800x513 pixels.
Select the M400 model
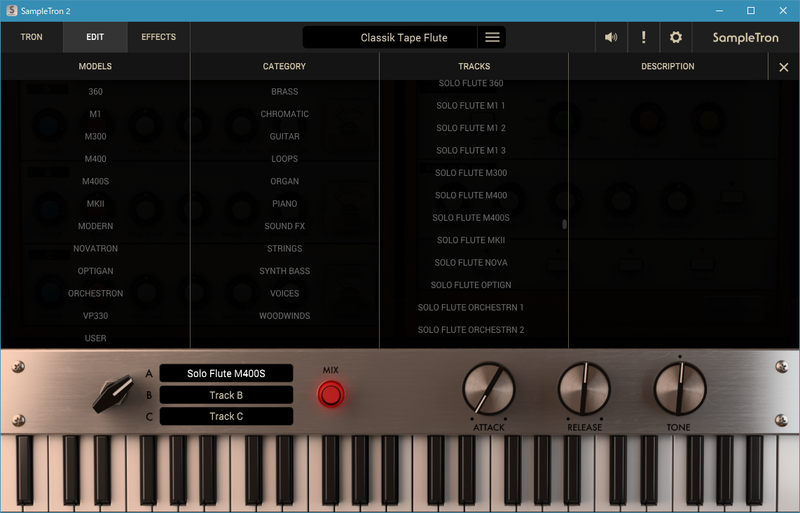95,159
